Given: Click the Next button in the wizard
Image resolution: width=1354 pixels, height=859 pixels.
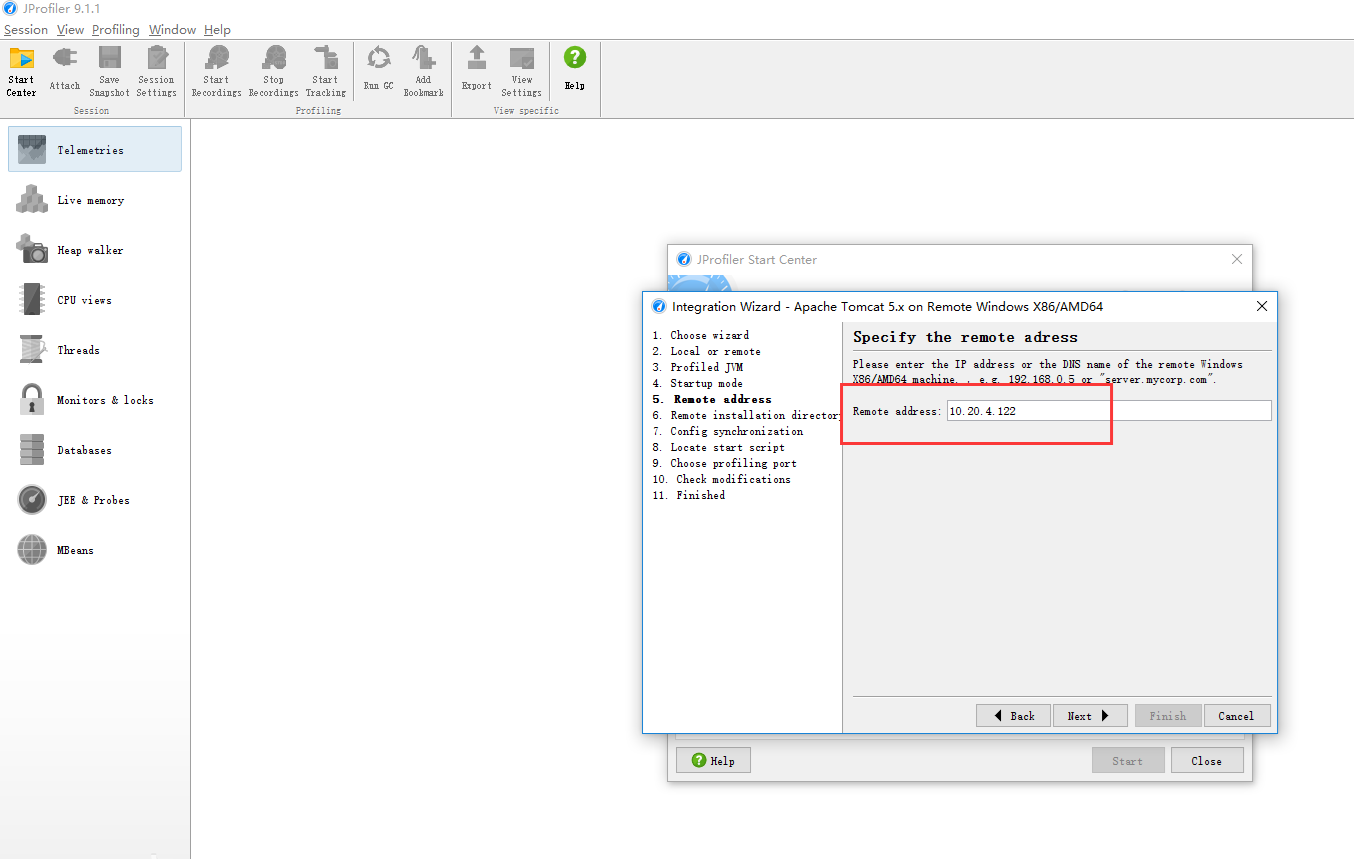Looking at the screenshot, I should pyautogui.click(x=1090, y=716).
